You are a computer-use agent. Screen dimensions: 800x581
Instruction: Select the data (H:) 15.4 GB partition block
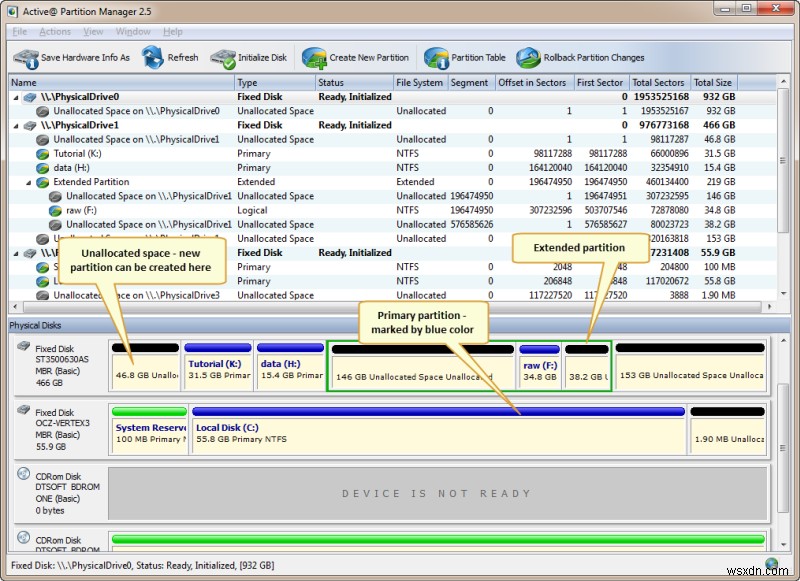(x=290, y=366)
